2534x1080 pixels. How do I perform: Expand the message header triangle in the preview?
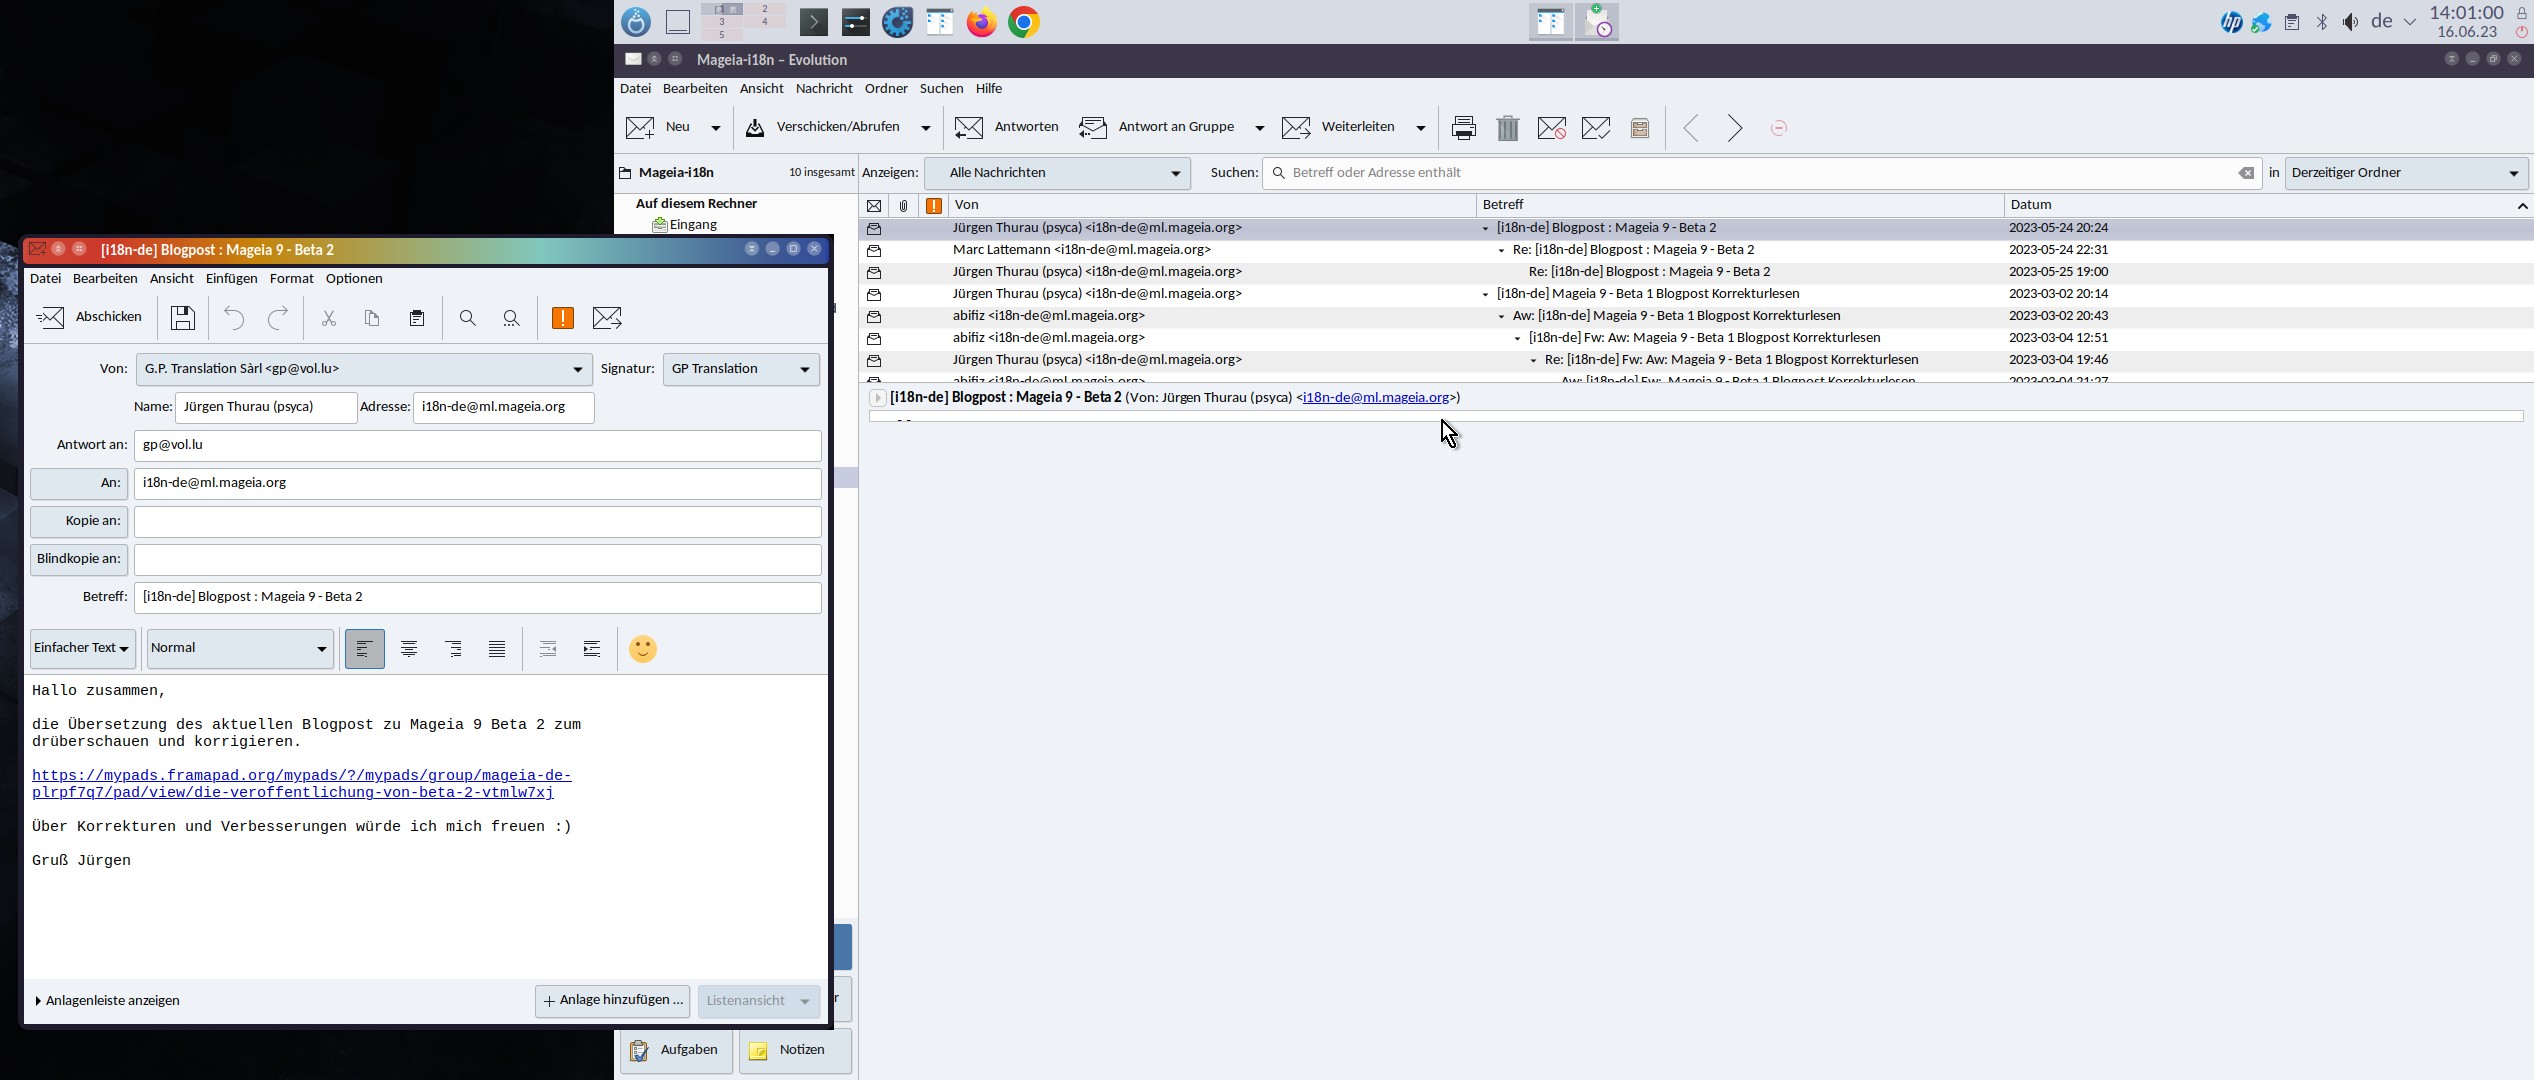[877, 398]
